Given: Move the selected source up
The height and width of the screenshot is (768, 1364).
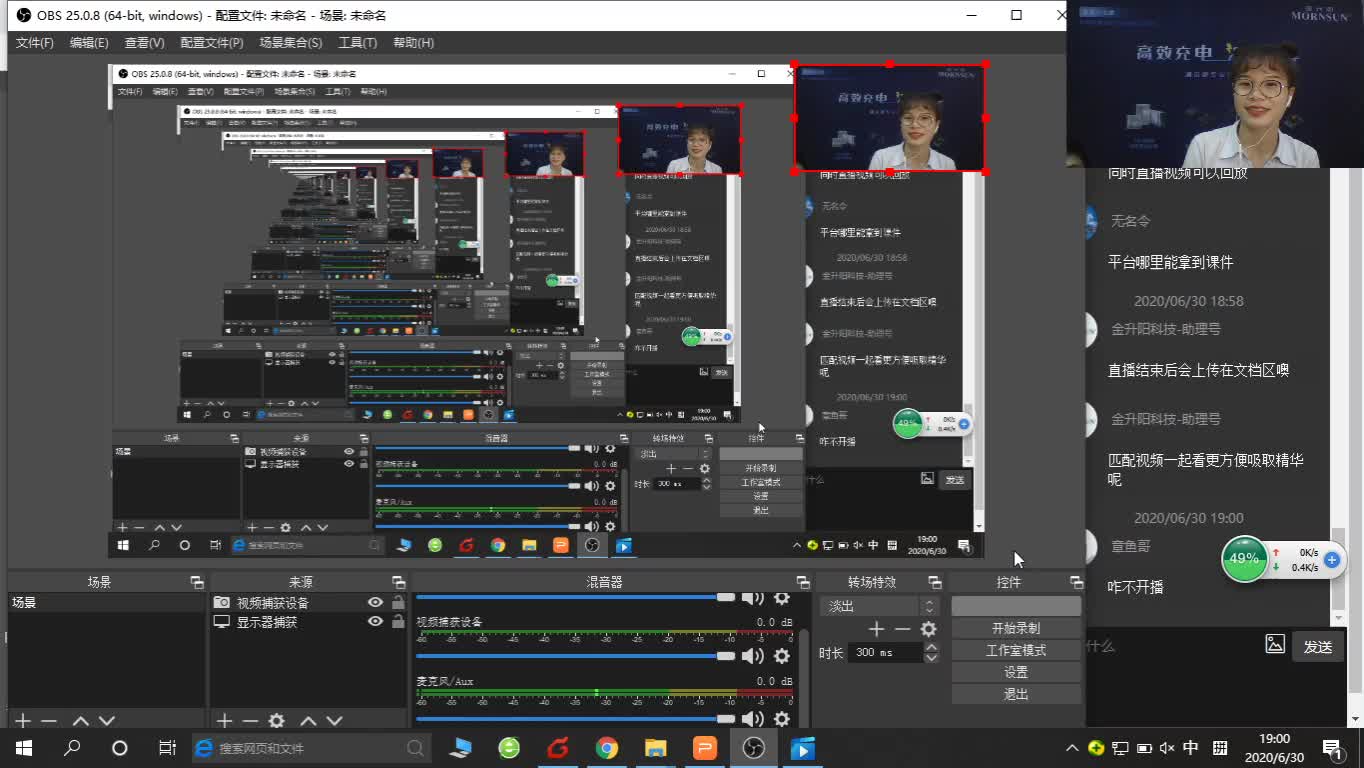Looking at the screenshot, I should pos(308,720).
